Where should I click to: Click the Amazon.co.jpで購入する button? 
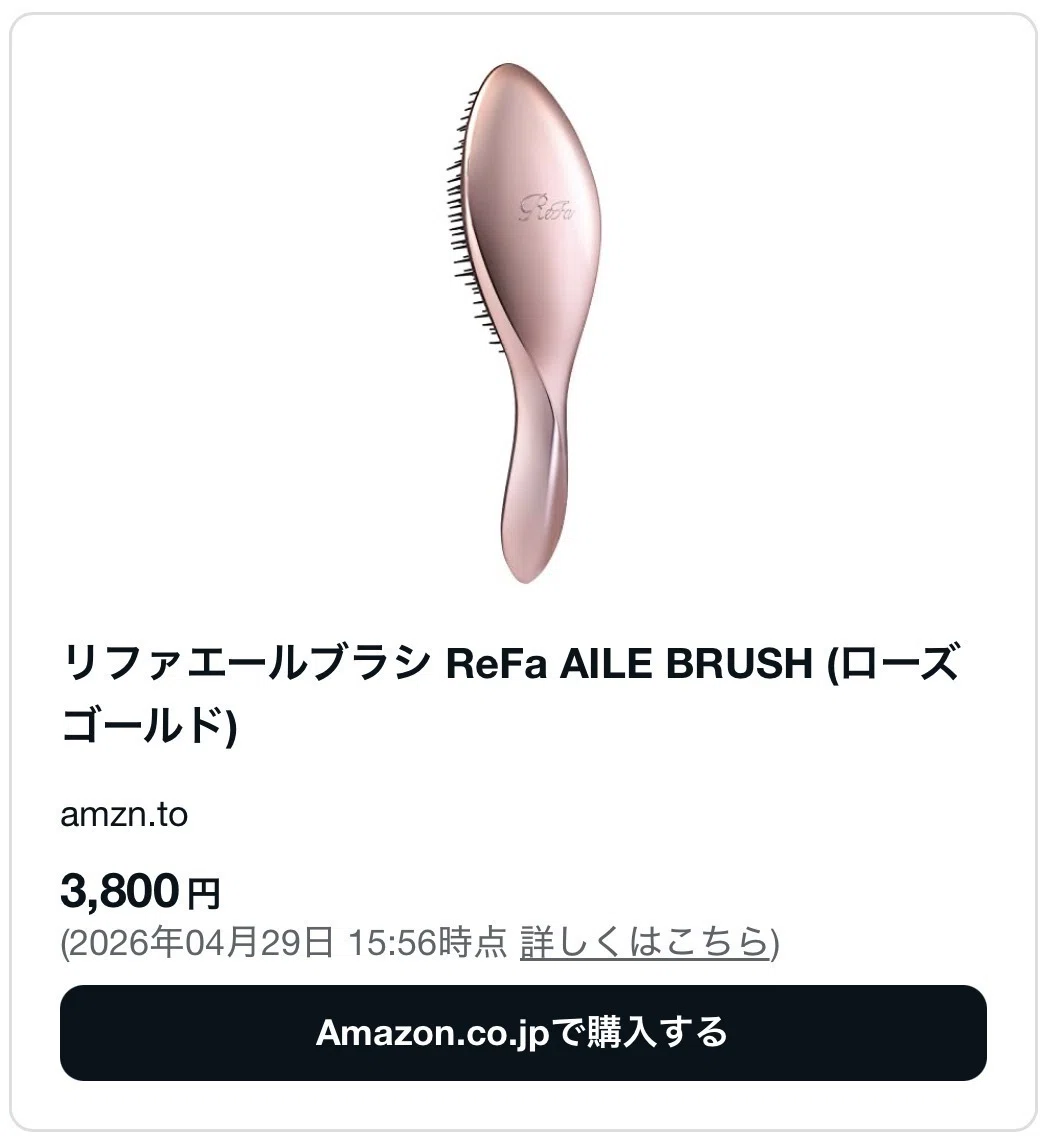click(x=523, y=1032)
